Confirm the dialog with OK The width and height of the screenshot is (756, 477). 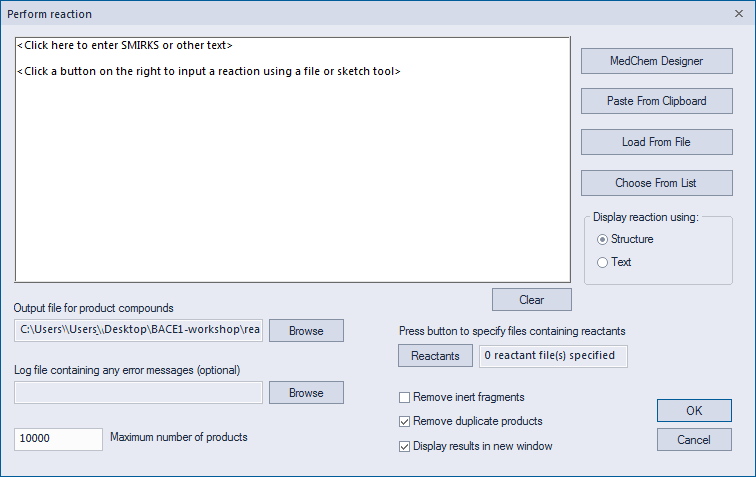tap(694, 410)
